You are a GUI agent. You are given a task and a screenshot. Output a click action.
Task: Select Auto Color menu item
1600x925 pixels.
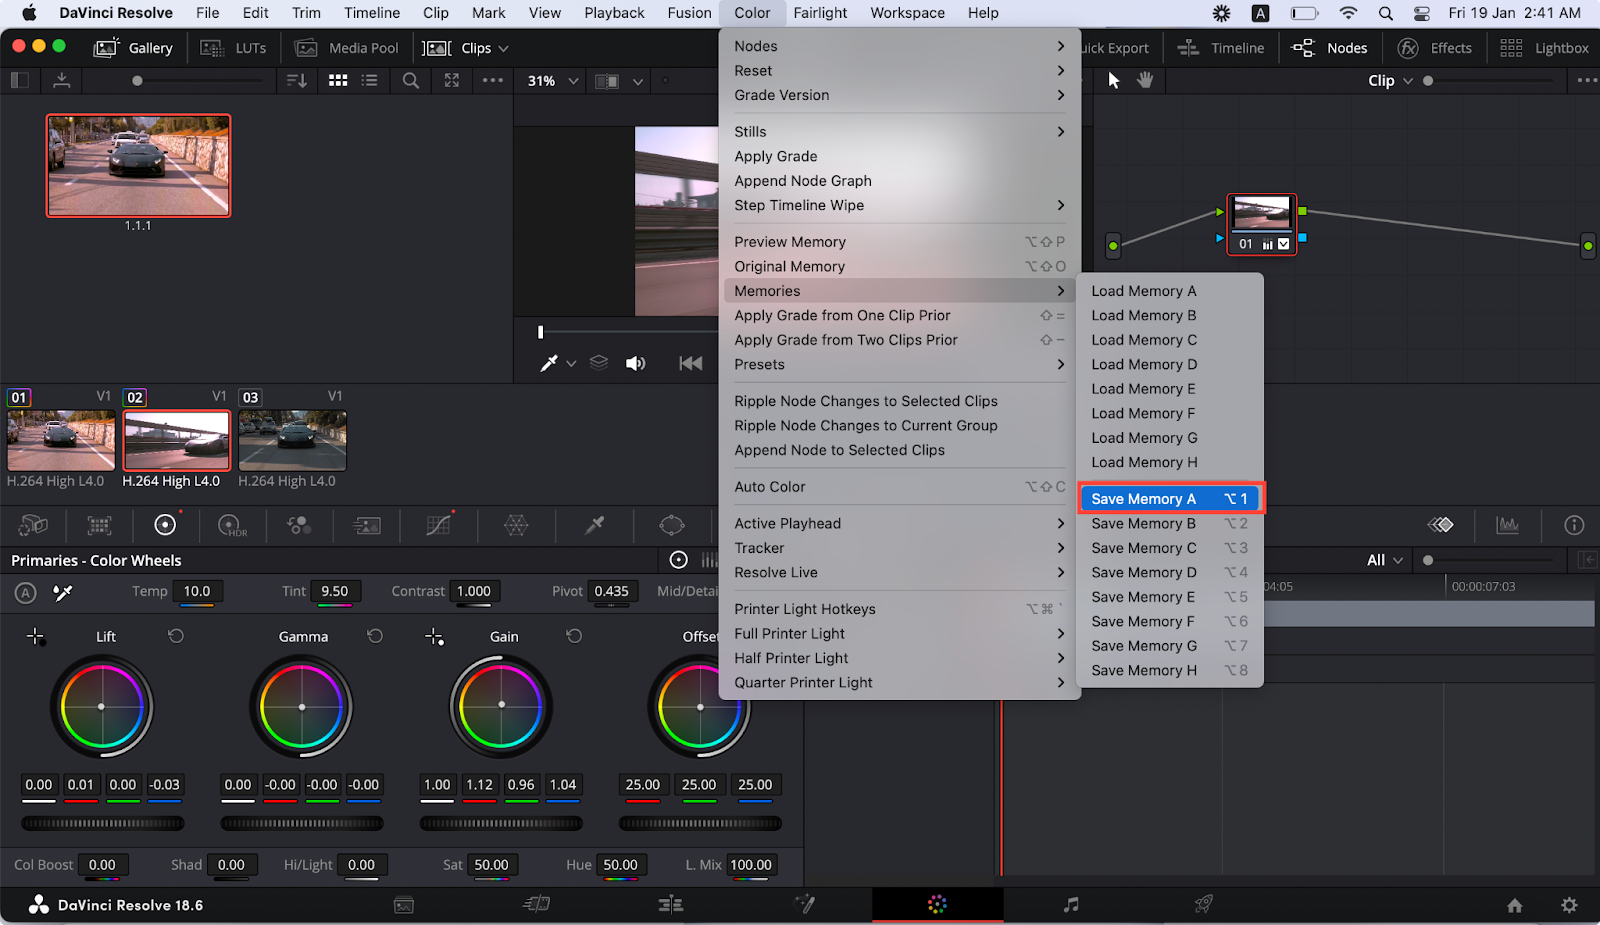pyautogui.click(x=899, y=487)
